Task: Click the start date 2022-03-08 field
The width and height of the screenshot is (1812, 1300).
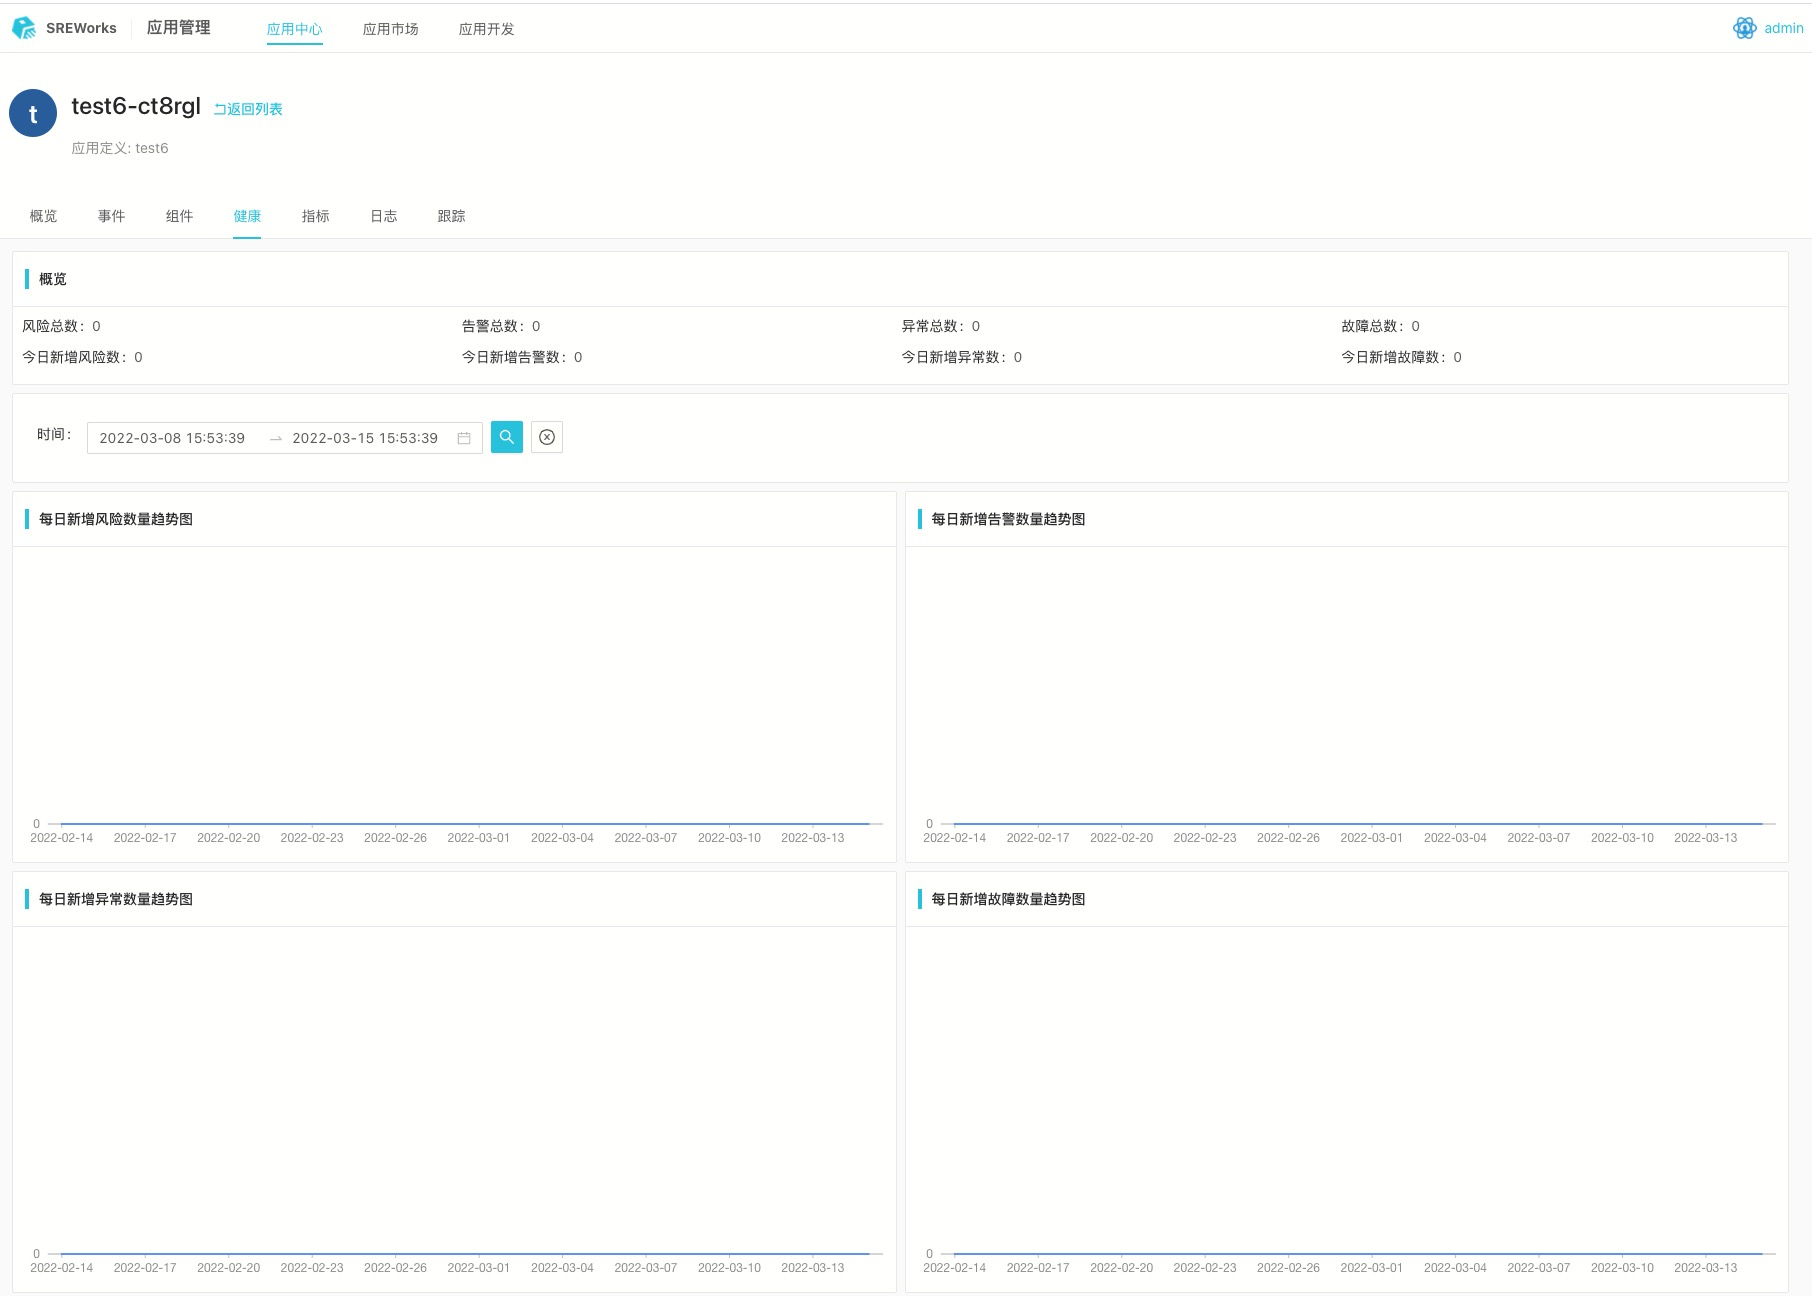Action: (x=172, y=438)
